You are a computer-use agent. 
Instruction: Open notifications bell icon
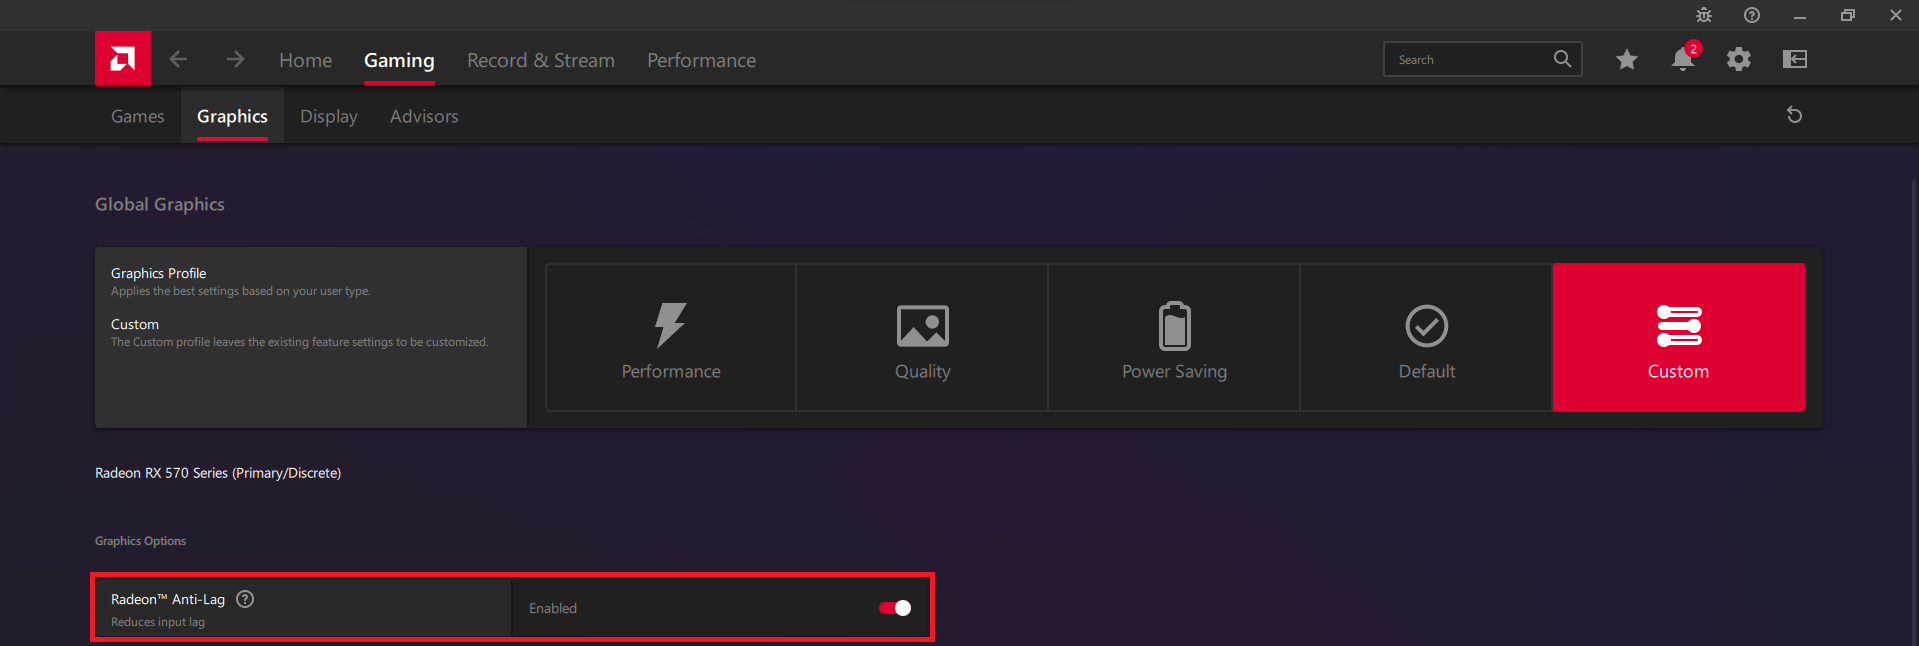coord(1683,59)
